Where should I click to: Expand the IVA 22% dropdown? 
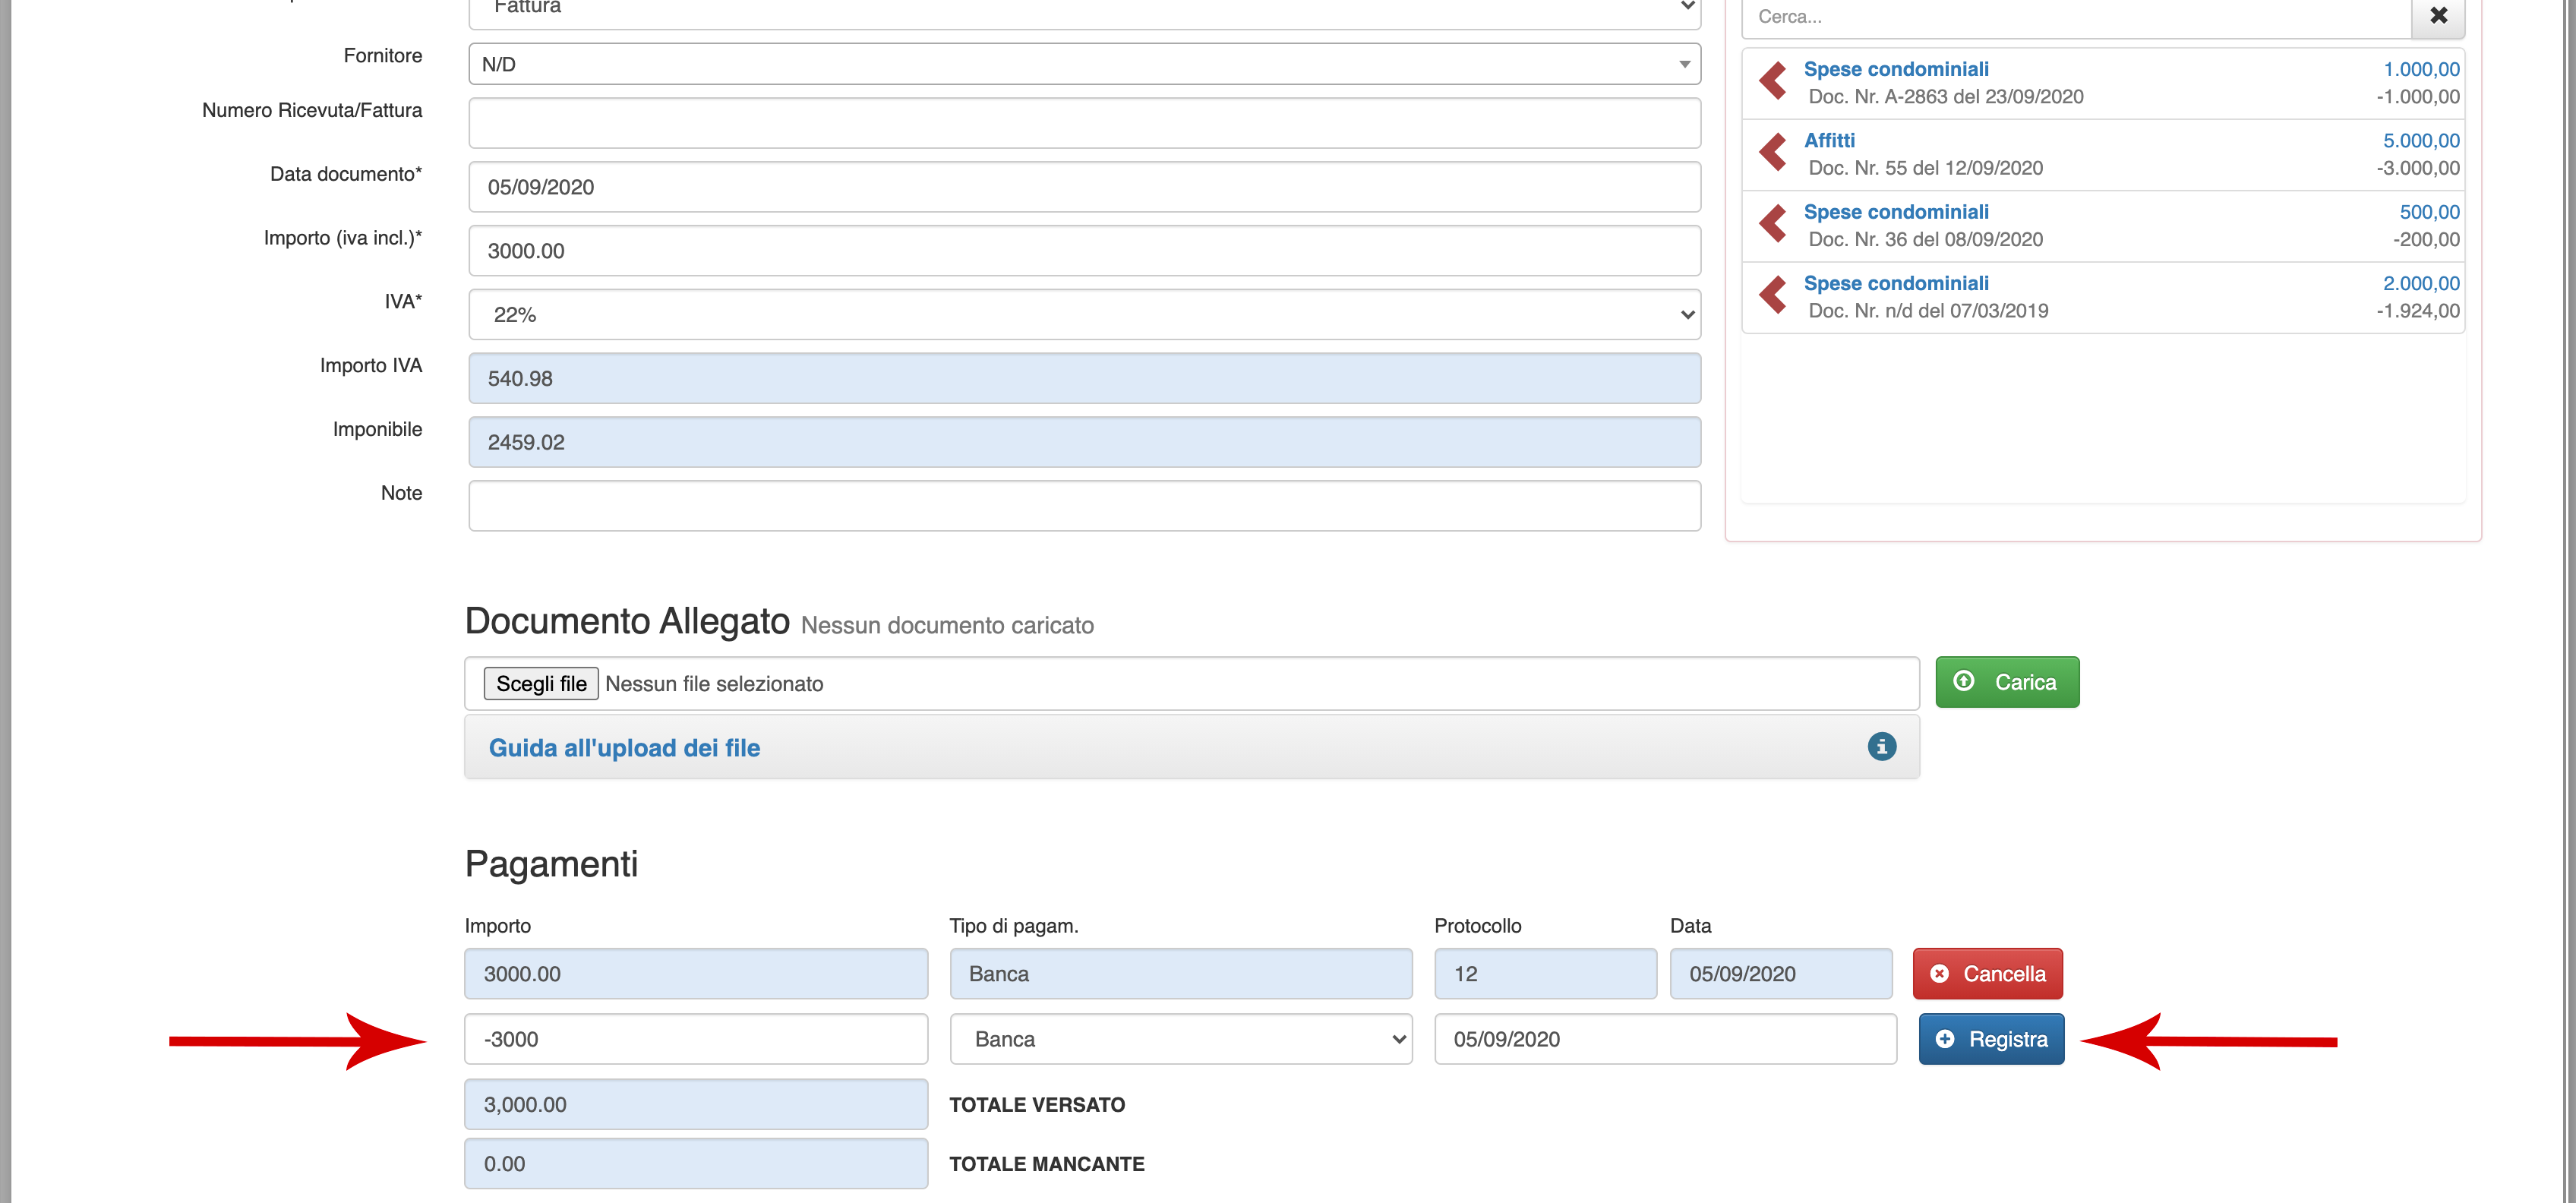(x=1084, y=315)
